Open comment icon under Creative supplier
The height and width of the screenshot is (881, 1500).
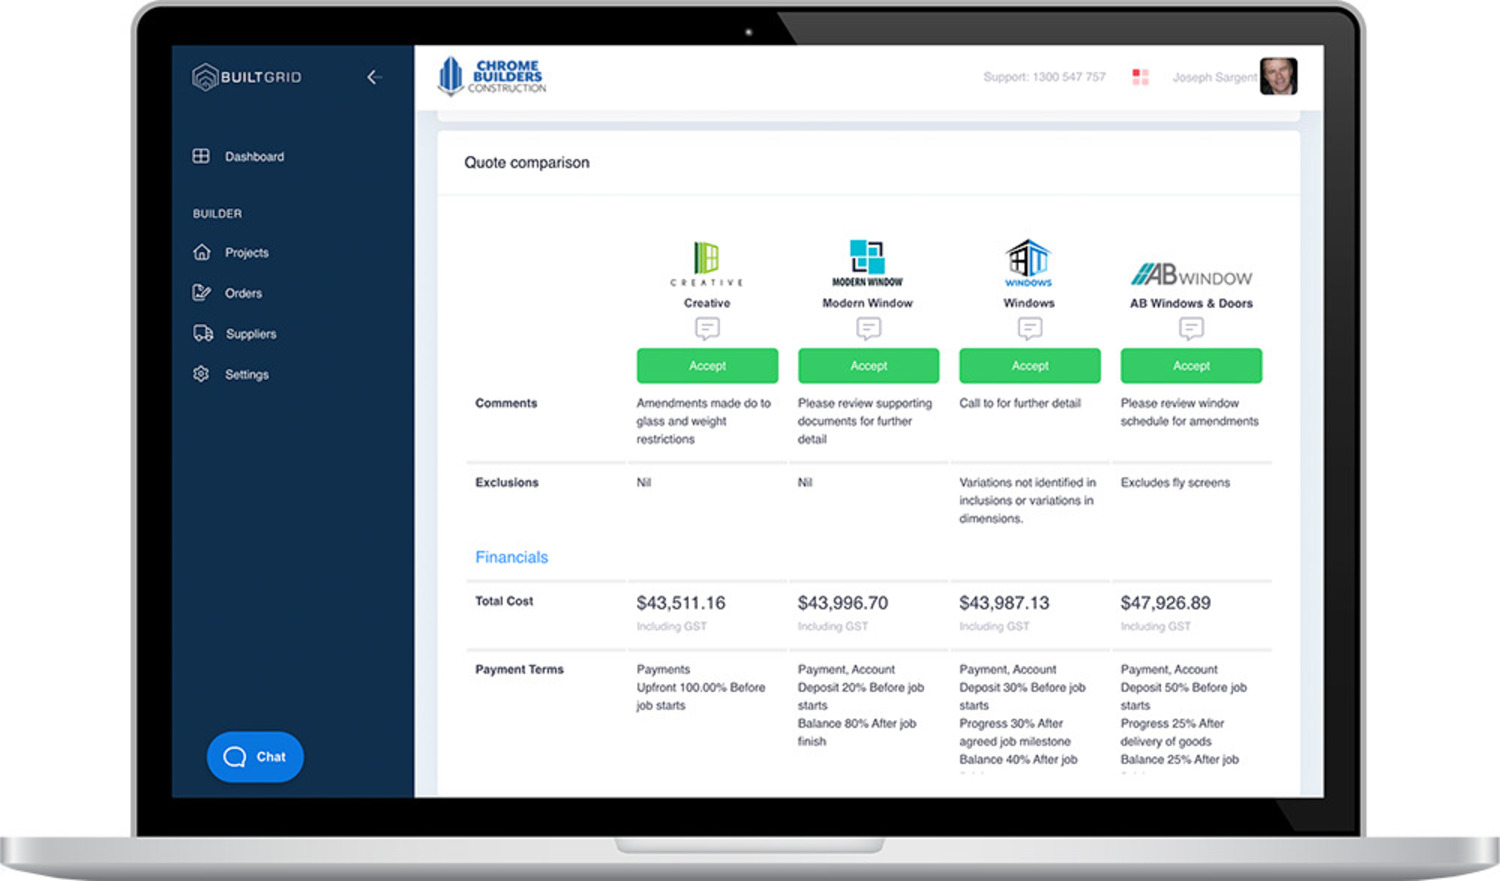(707, 328)
